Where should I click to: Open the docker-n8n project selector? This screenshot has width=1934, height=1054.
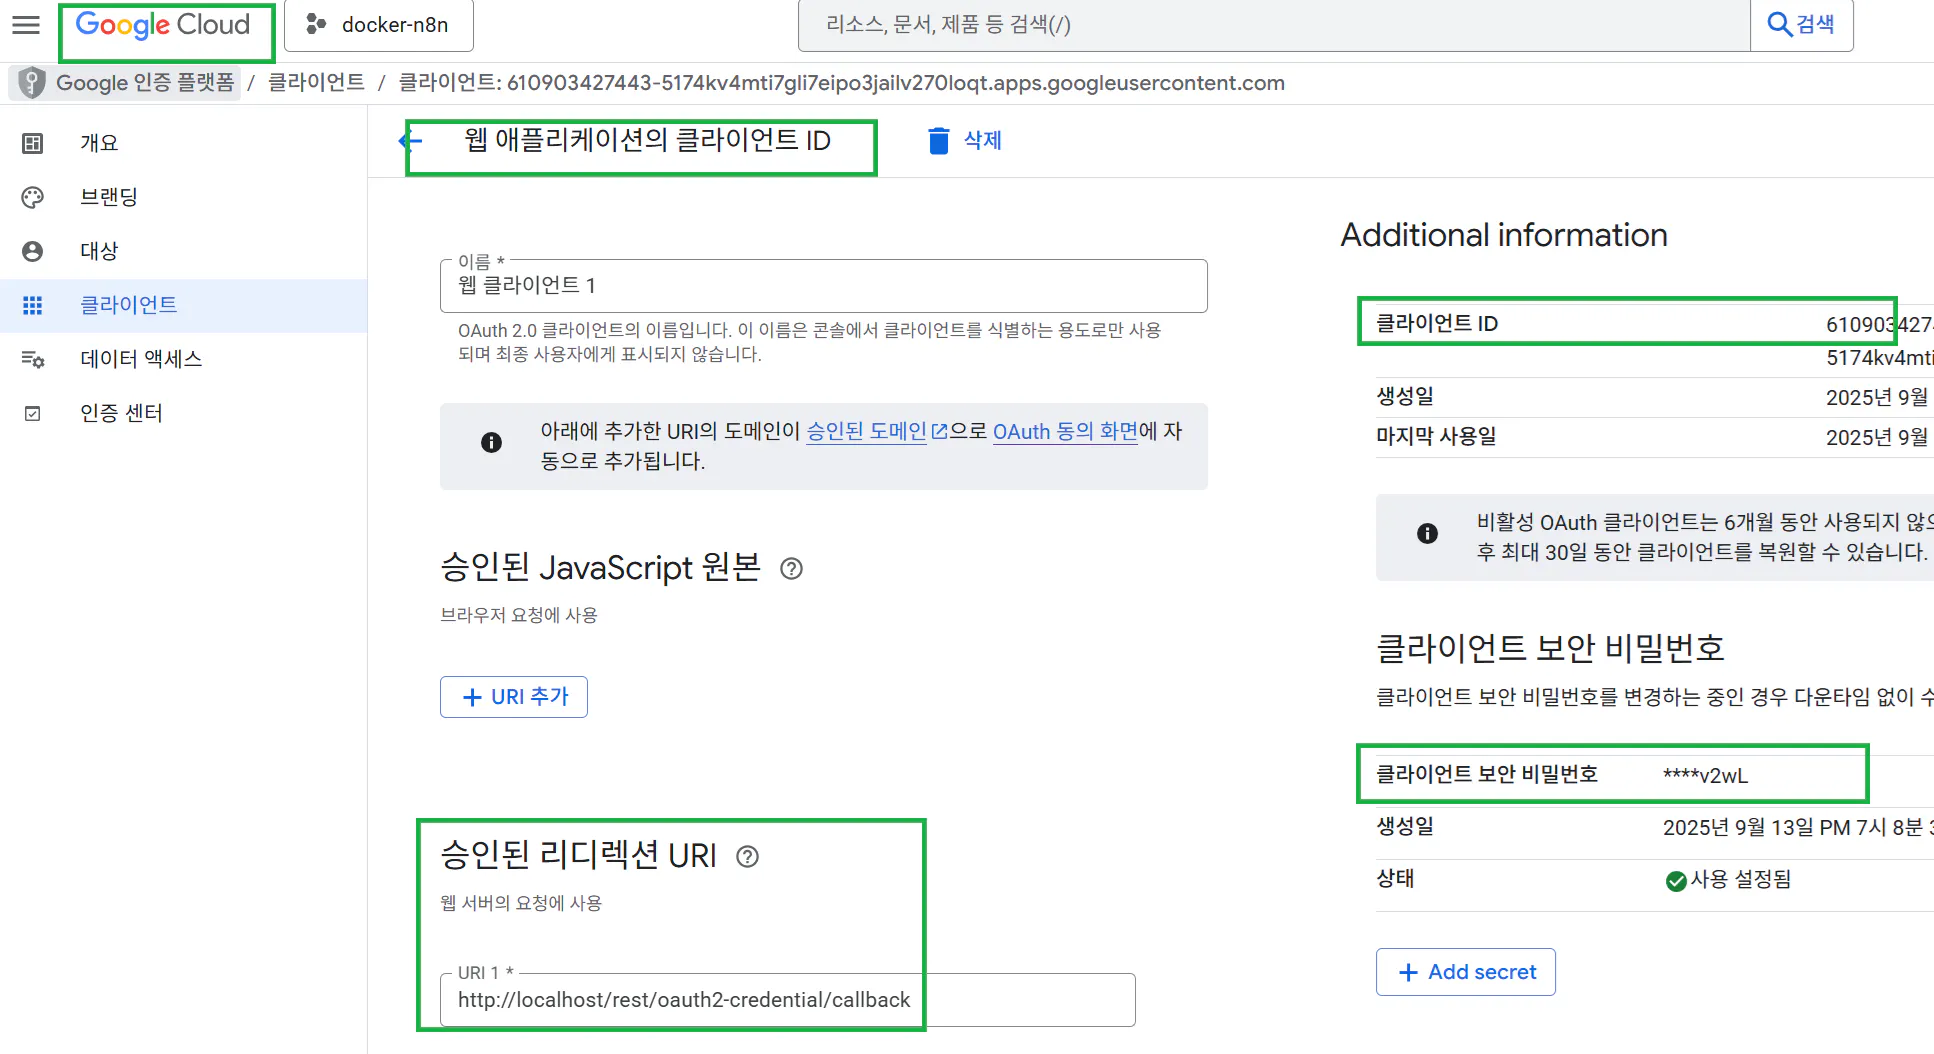[x=379, y=25]
